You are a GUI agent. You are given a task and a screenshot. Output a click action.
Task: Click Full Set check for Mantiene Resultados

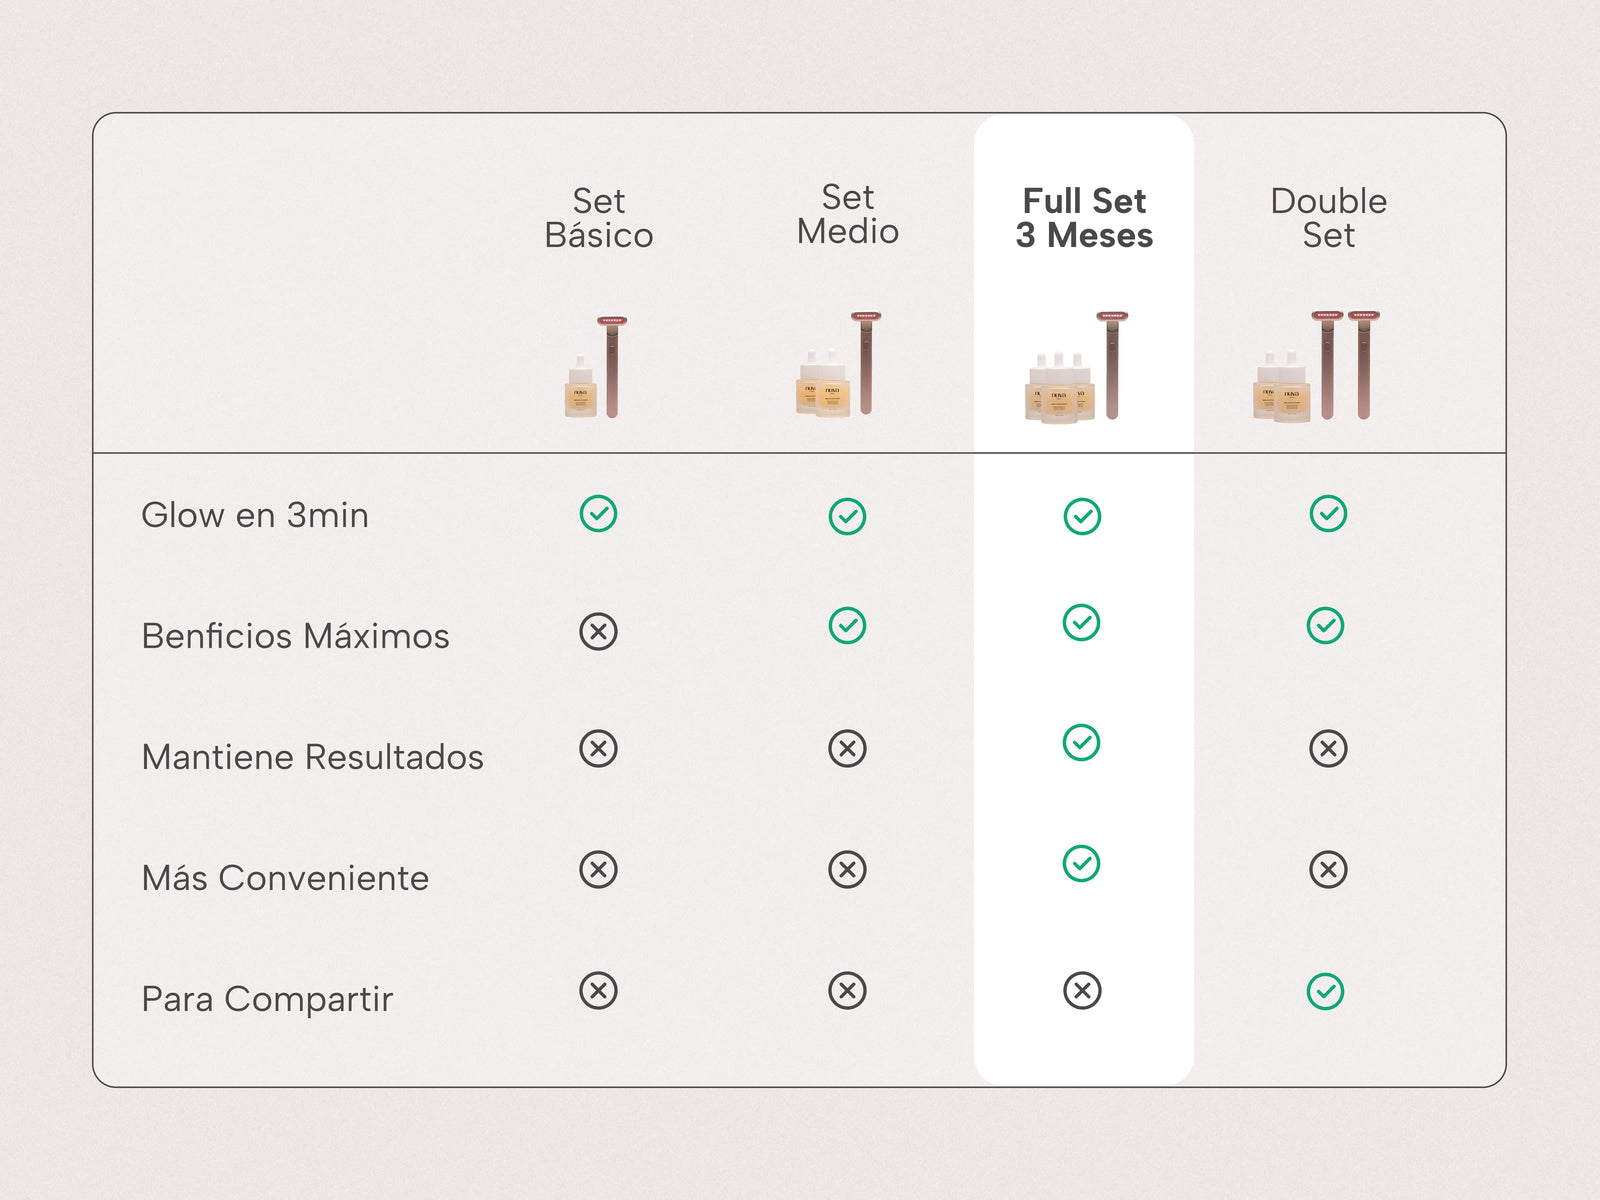click(x=1081, y=743)
